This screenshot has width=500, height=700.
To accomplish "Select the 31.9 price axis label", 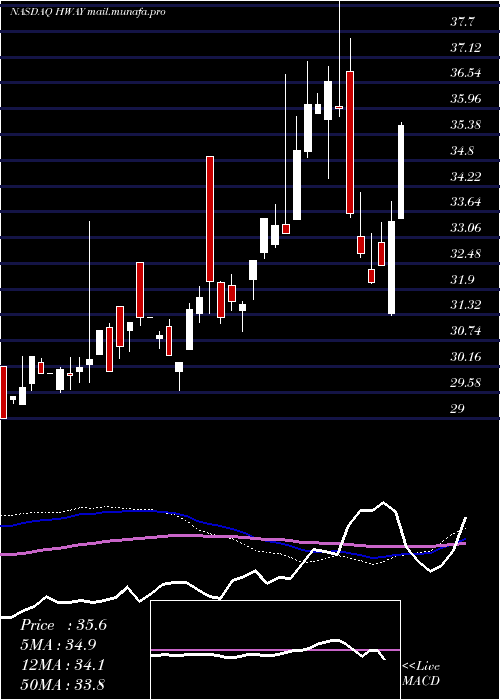I will (x=462, y=279).
